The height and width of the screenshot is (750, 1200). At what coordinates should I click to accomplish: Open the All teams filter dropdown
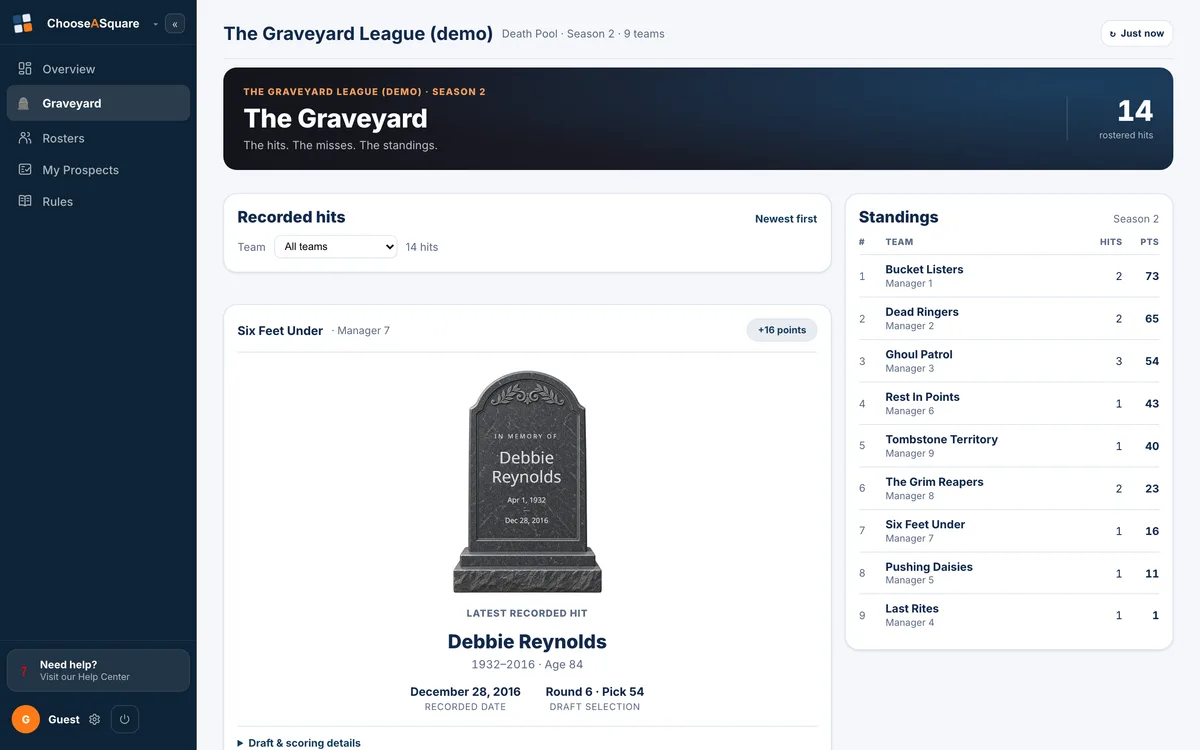point(336,246)
